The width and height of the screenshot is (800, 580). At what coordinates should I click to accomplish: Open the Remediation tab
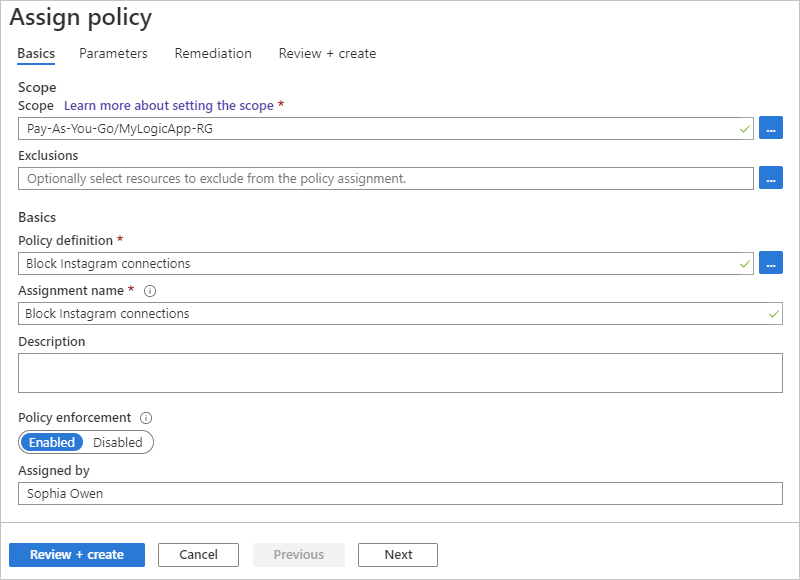click(x=213, y=54)
